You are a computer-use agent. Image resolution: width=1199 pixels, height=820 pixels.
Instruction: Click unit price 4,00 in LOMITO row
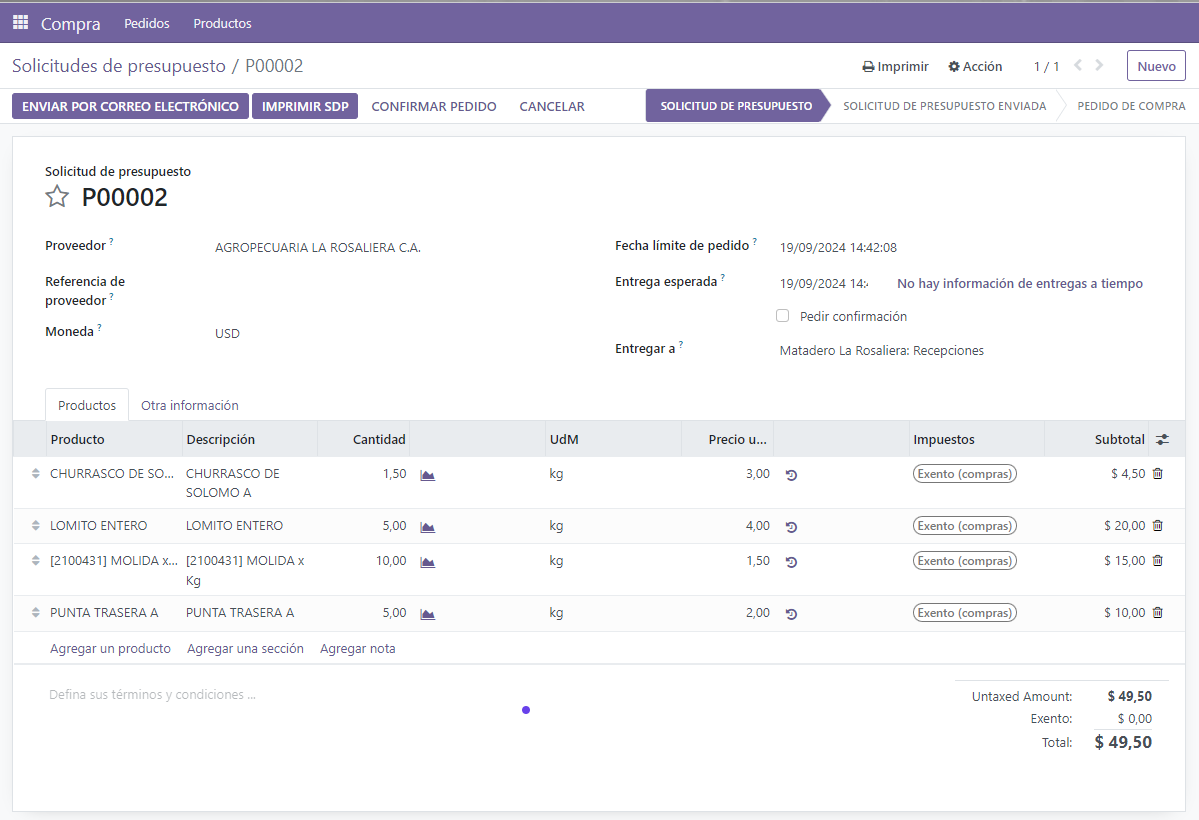pos(758,526)
